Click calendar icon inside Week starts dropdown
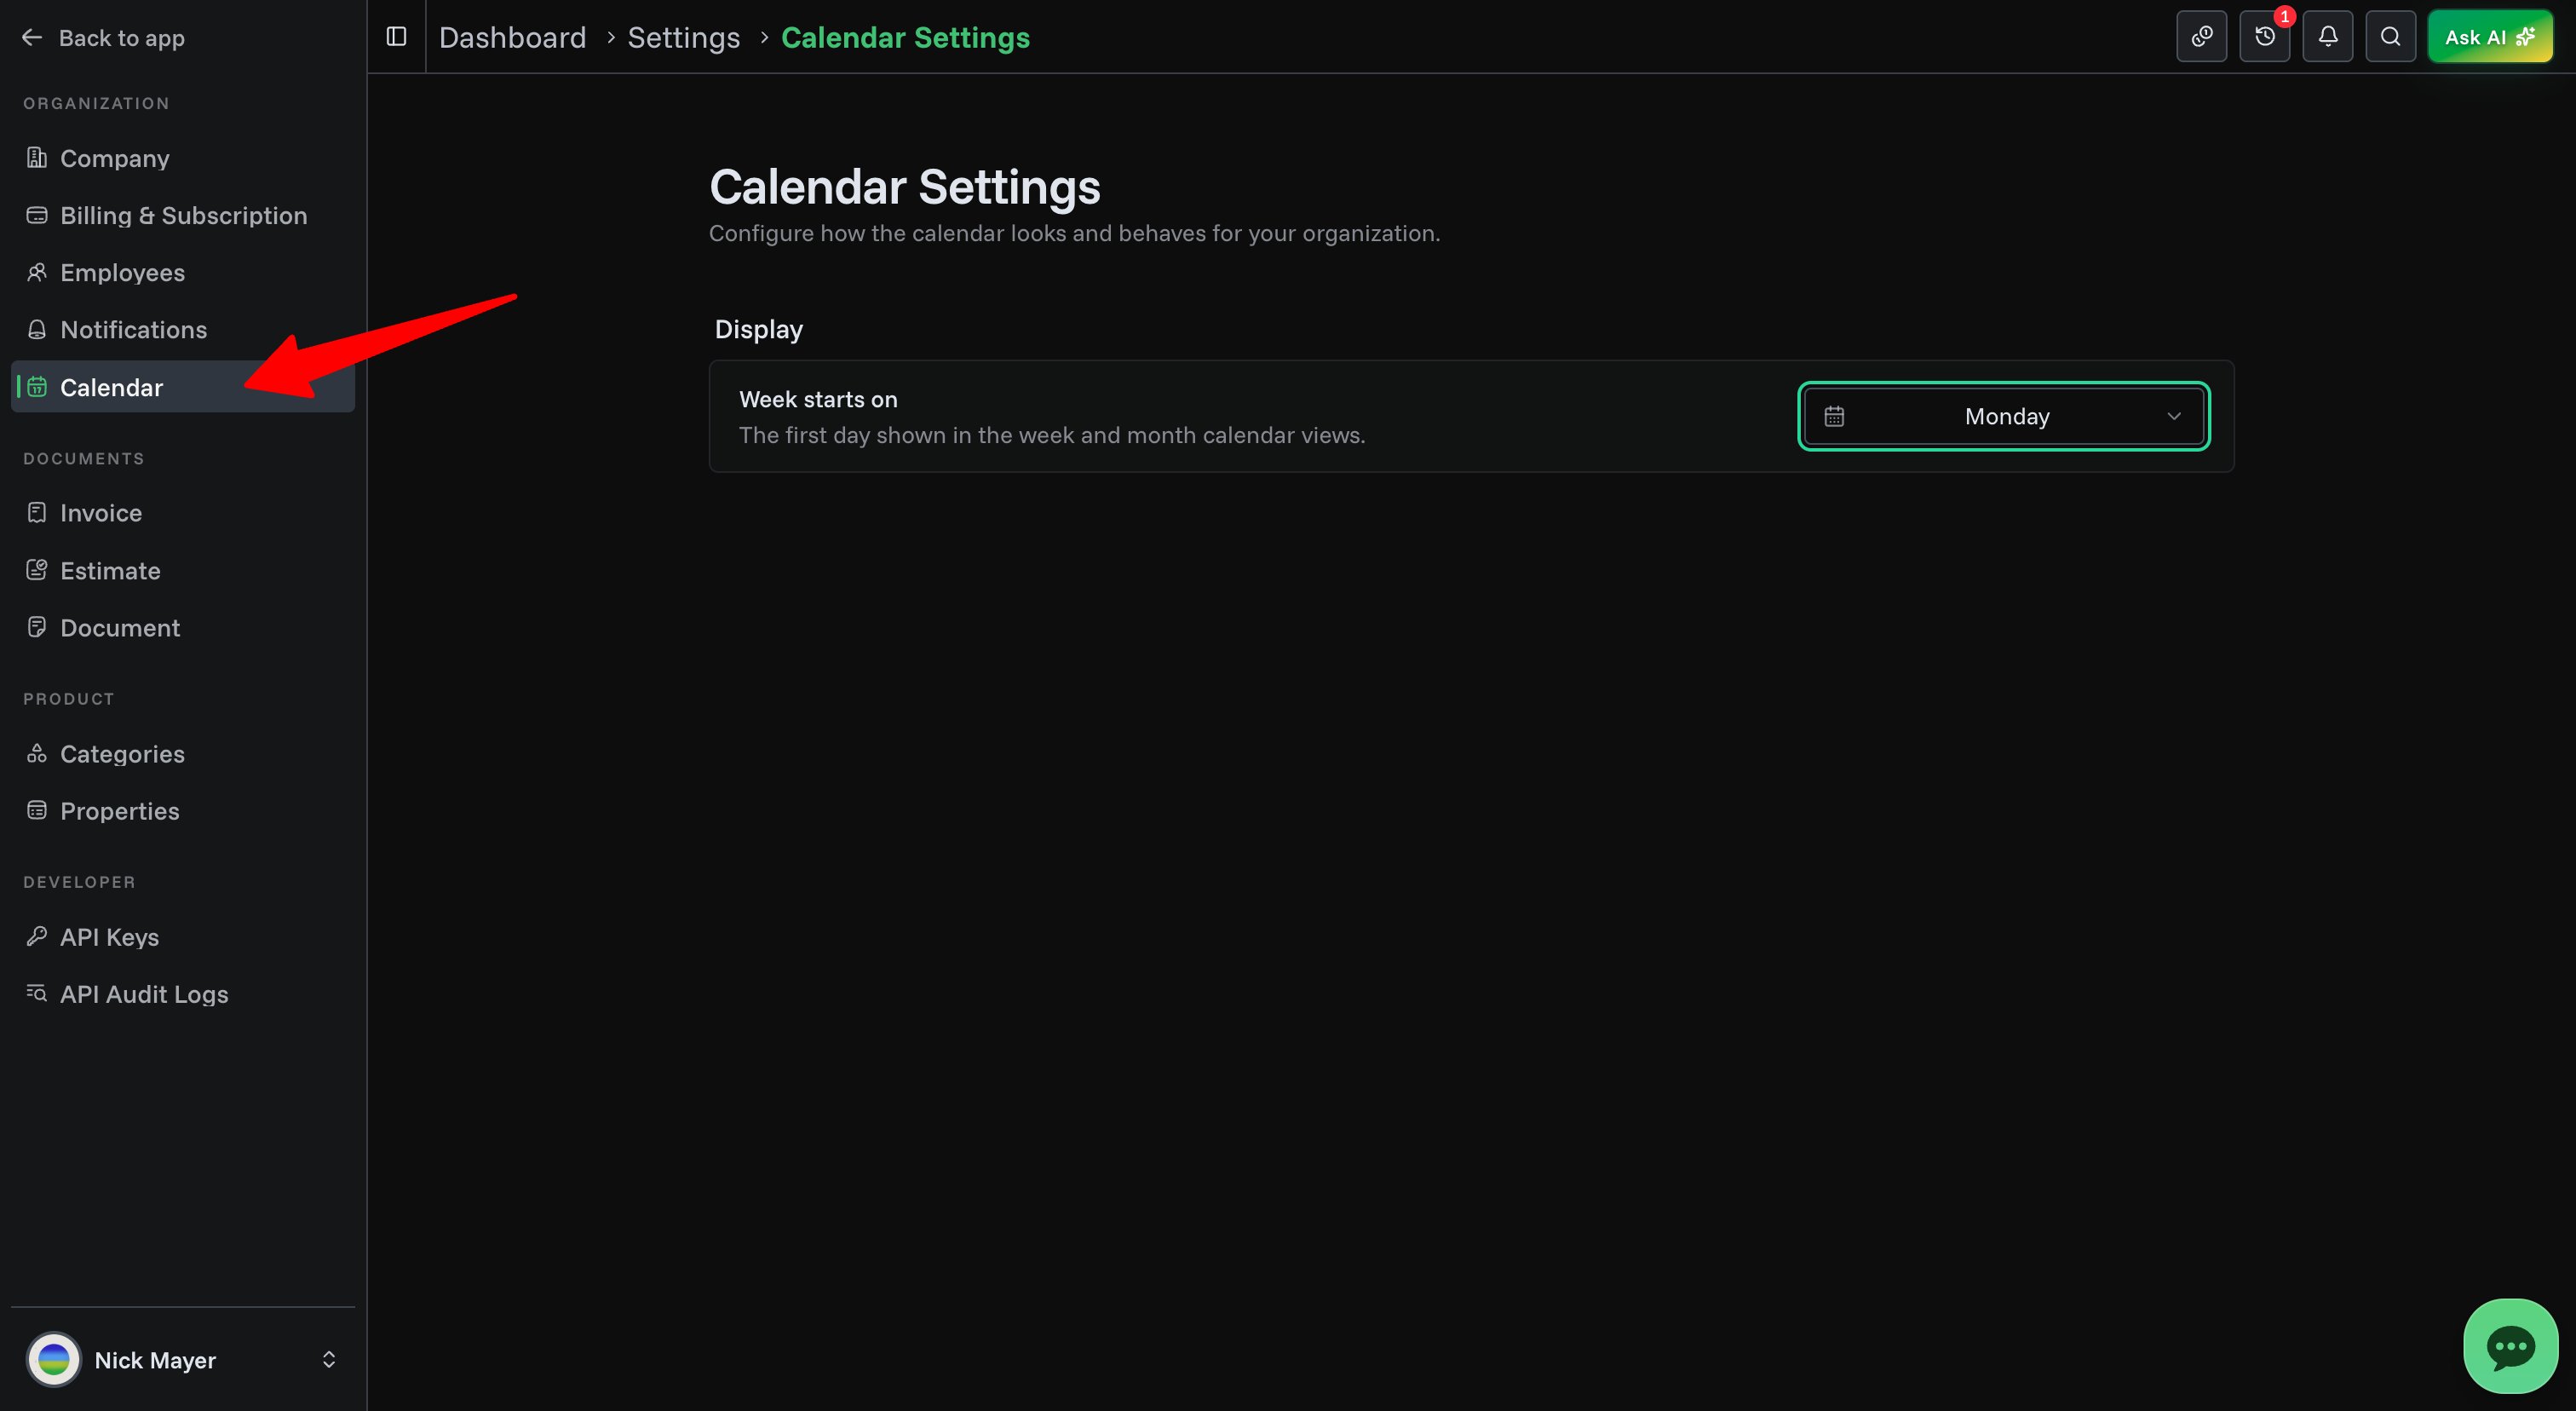Viewport: 2576px width, 1411px height. (x=1834, y=416)
